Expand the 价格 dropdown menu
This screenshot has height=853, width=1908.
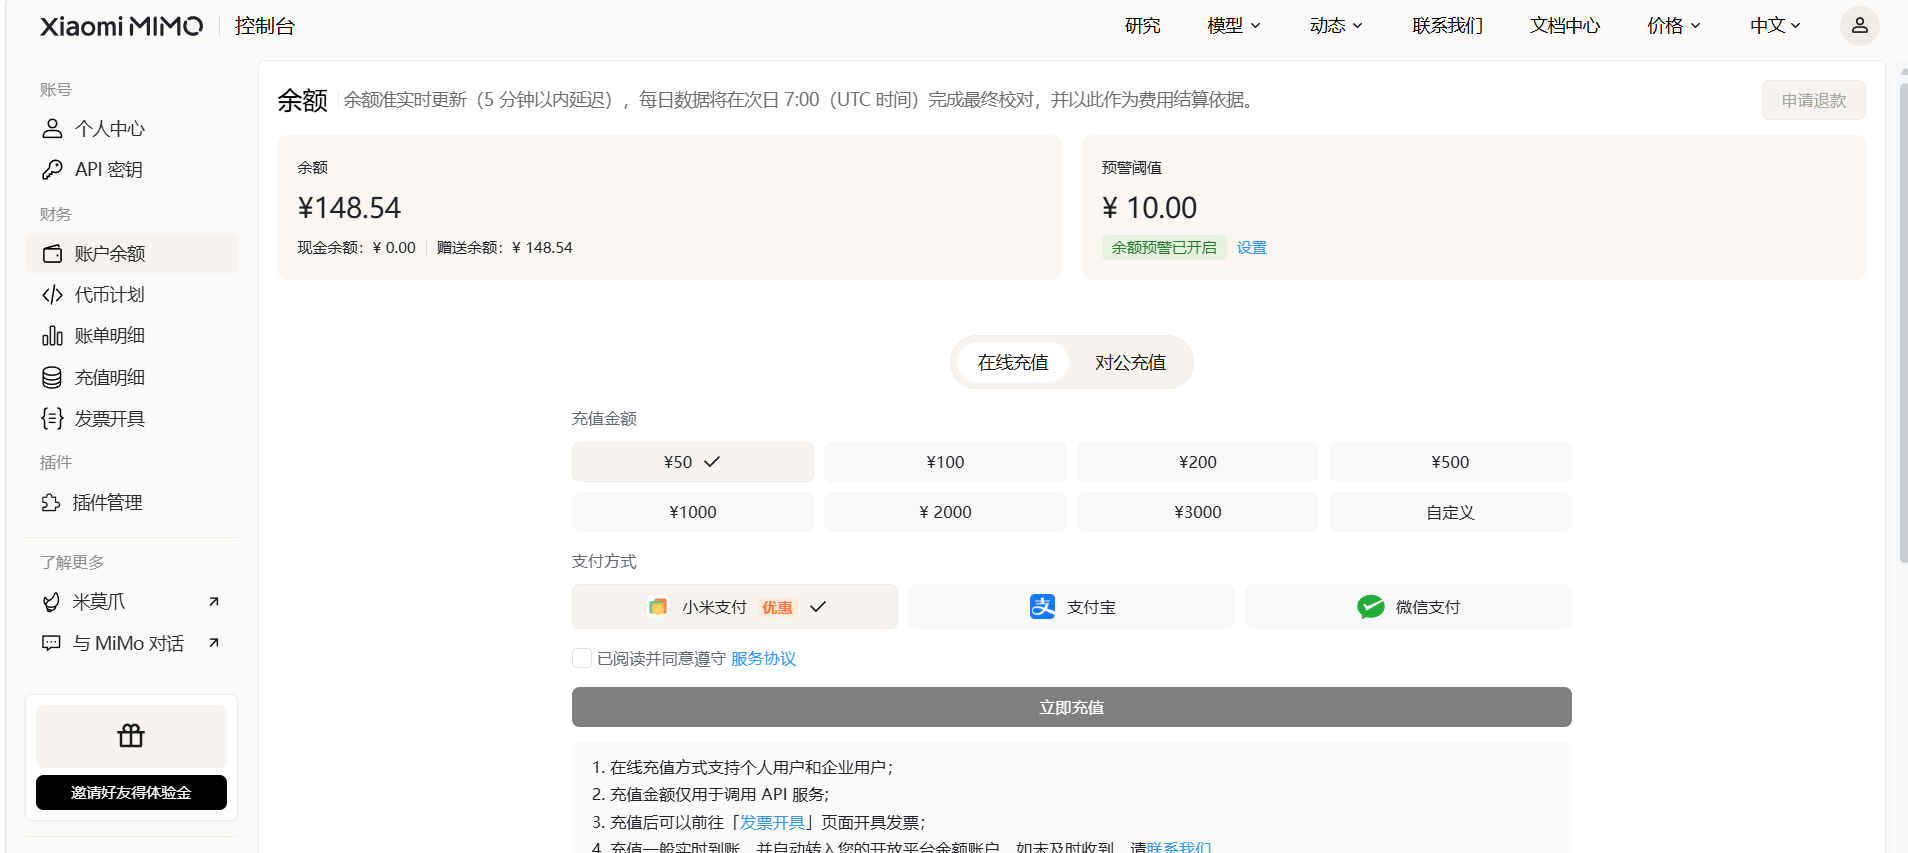pyautogui.click(x=1674, y=26)
